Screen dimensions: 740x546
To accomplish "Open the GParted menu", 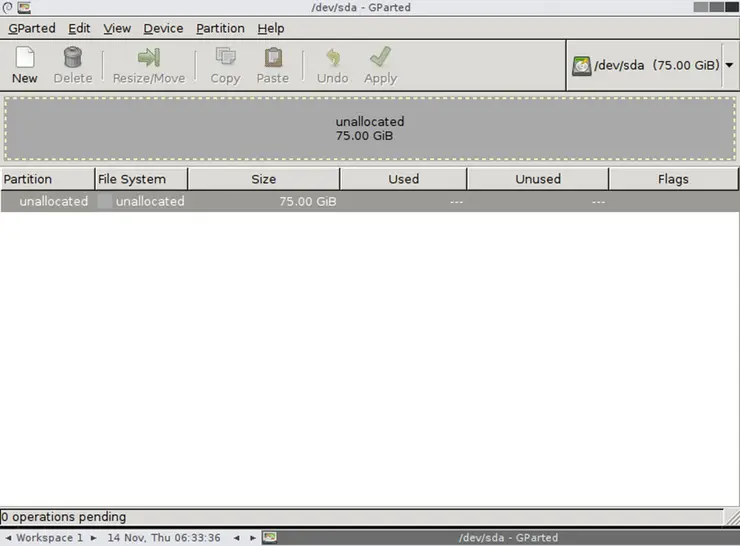I will (32, 28).
